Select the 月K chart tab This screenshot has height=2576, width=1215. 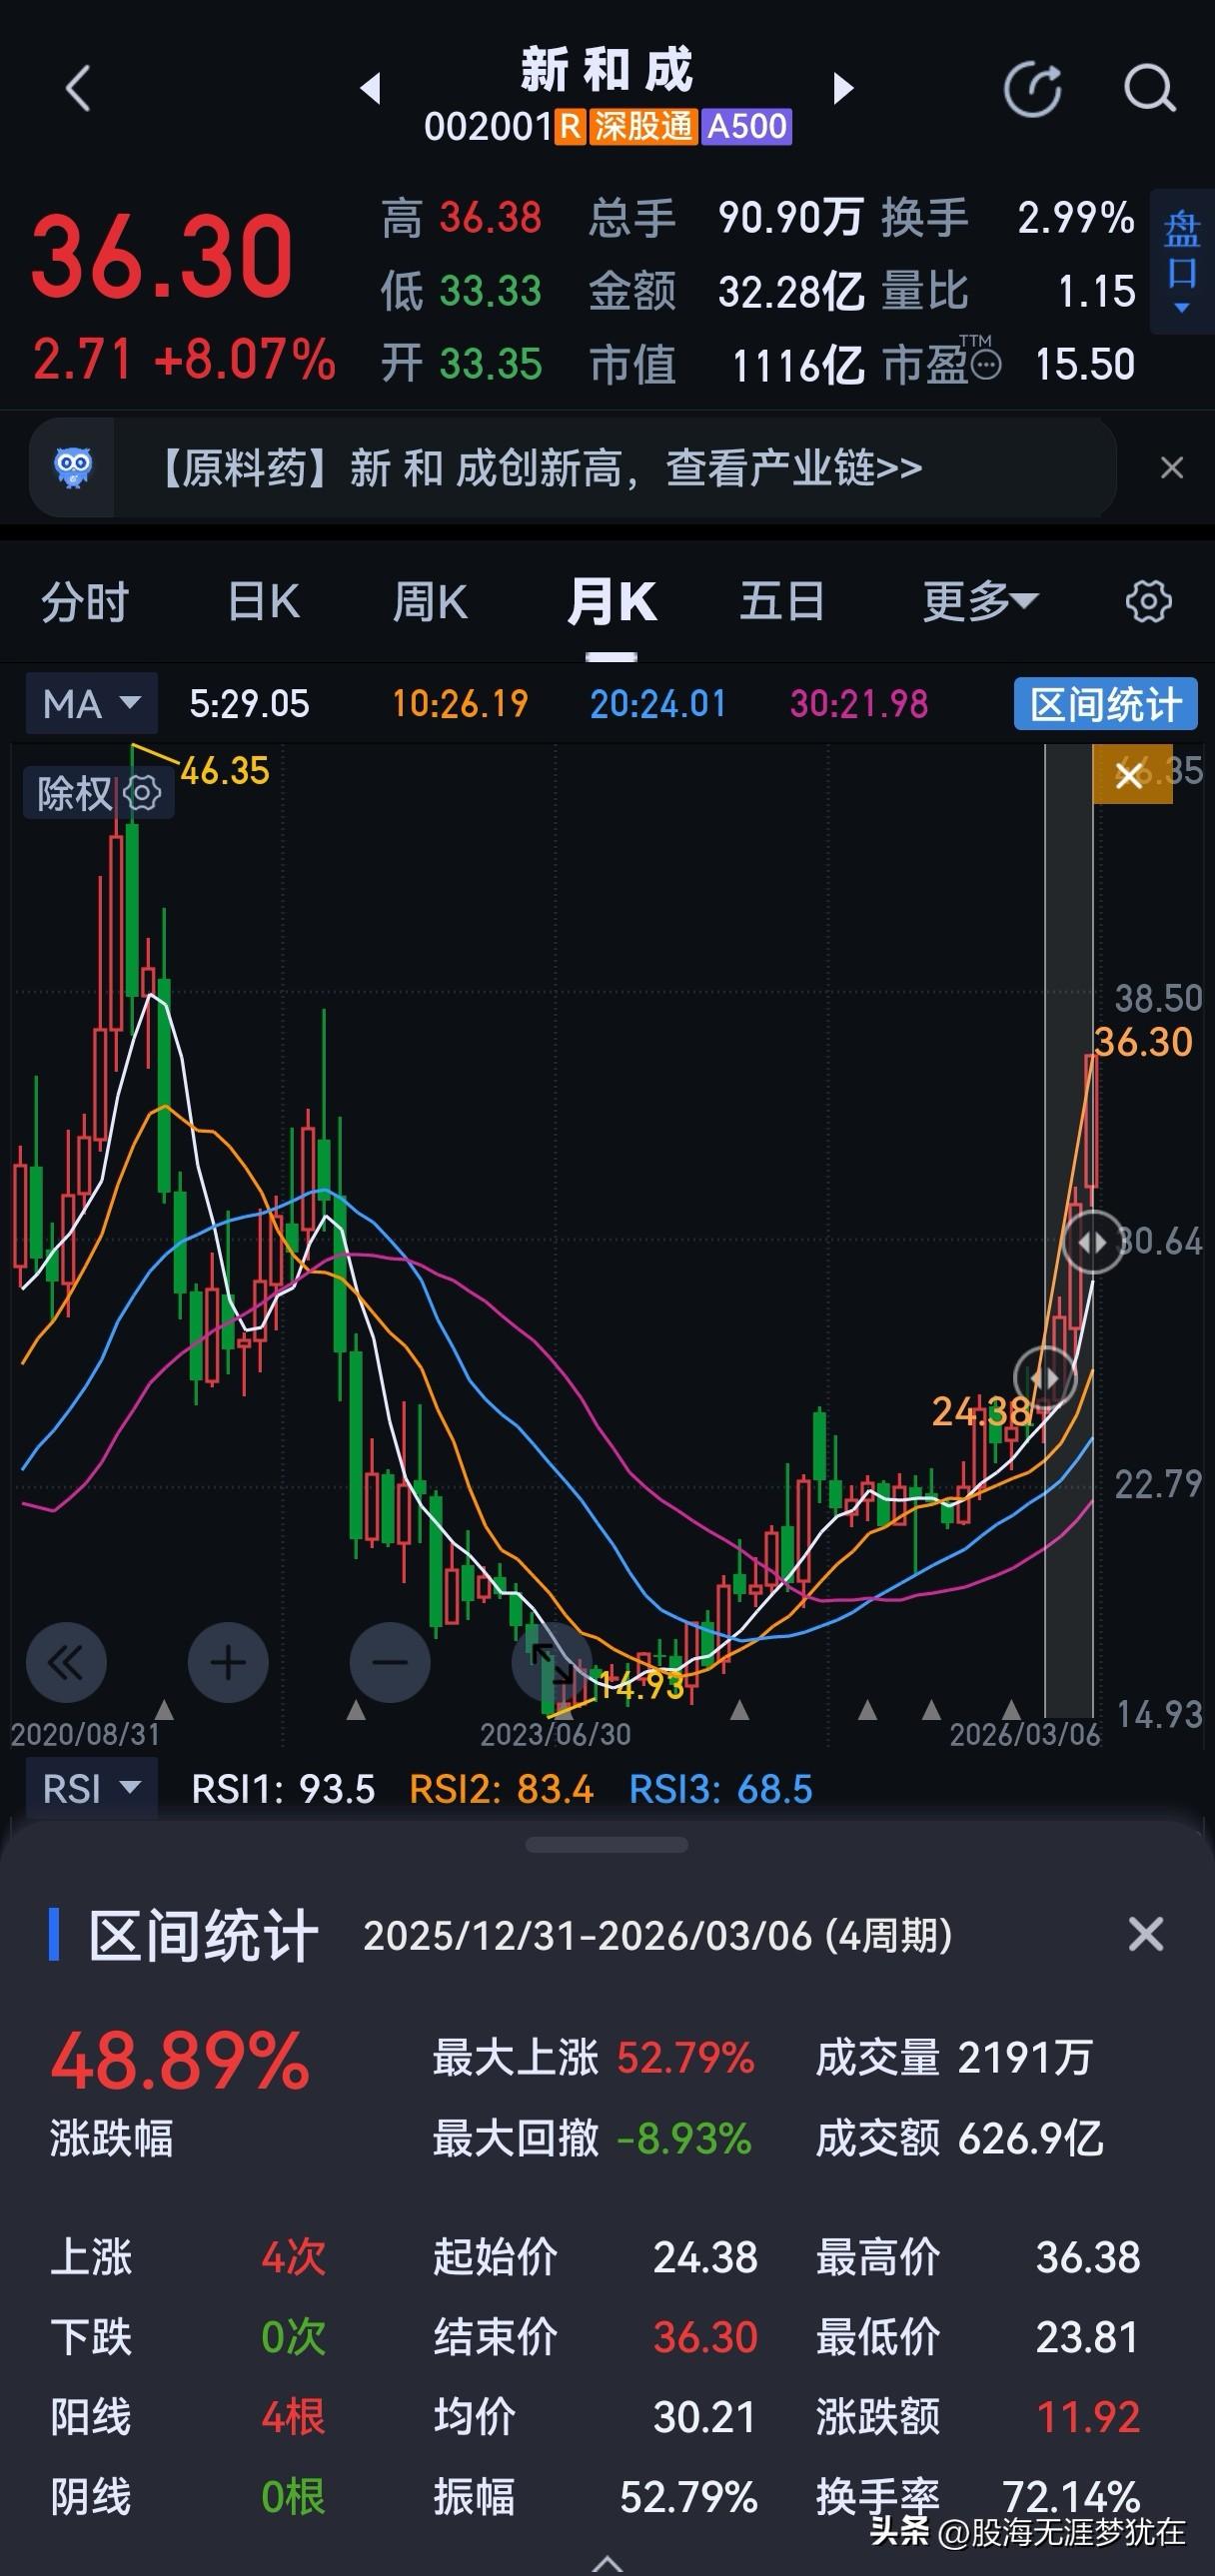coord(611,603)
